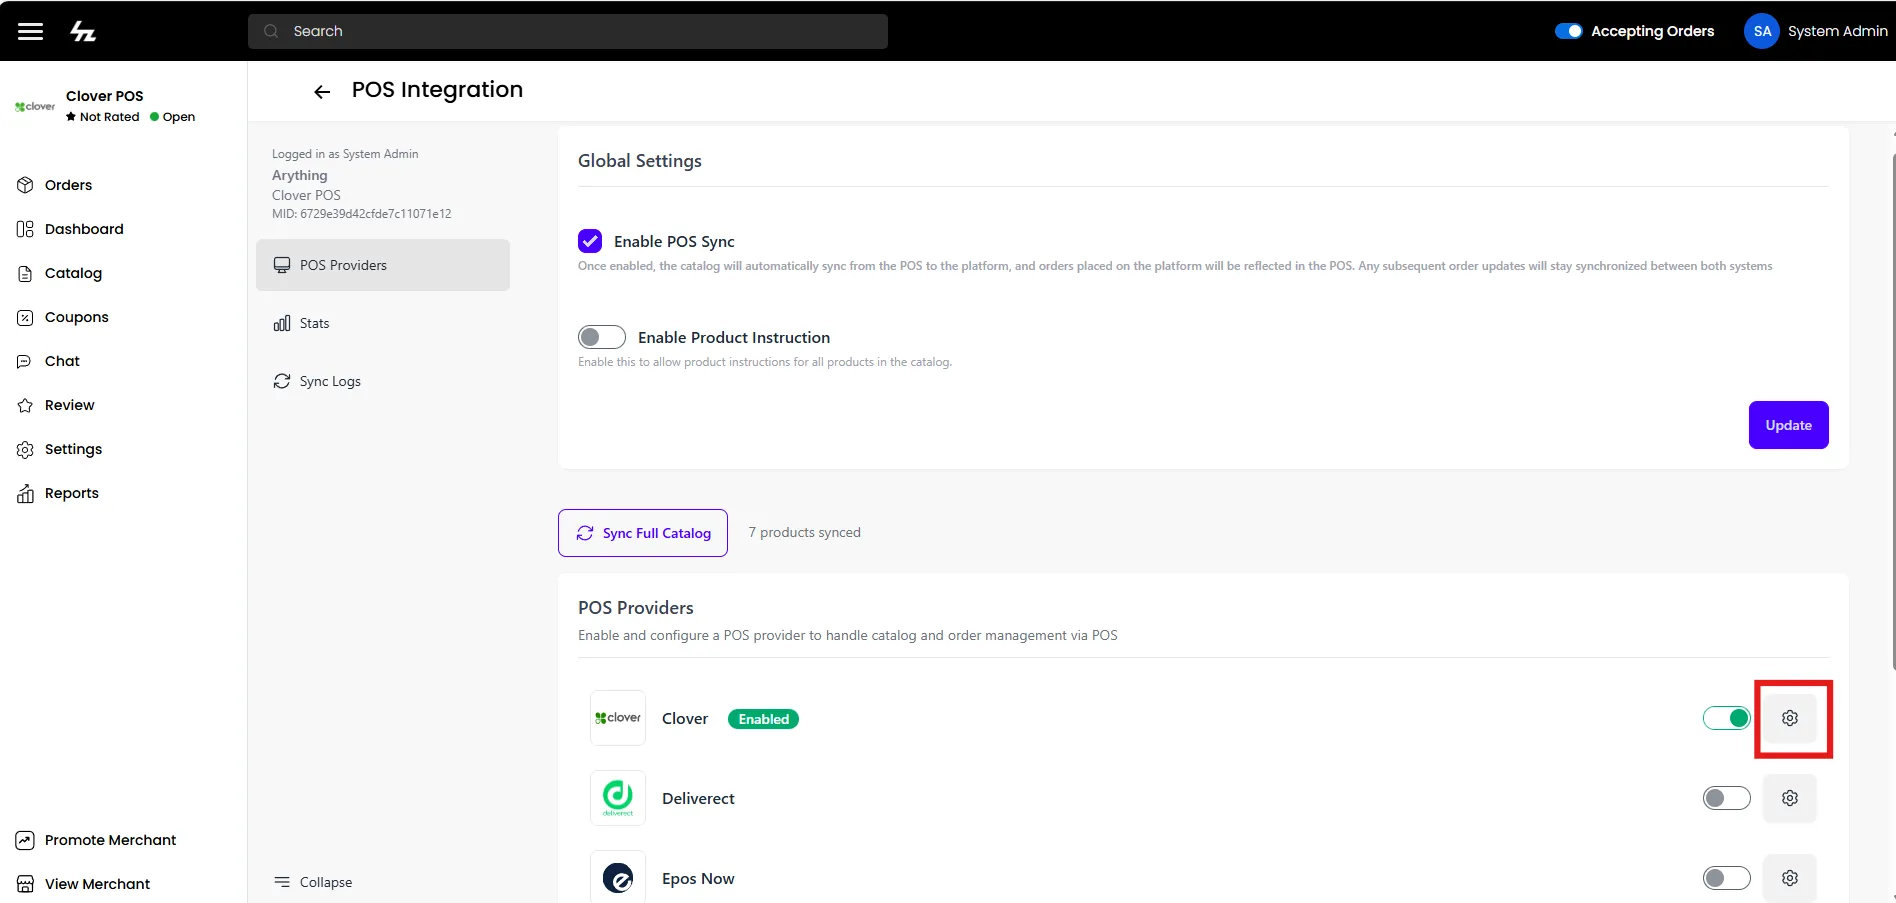Click View Merchant link
This screenshot has height=903, width=1896.
point(83,884)
